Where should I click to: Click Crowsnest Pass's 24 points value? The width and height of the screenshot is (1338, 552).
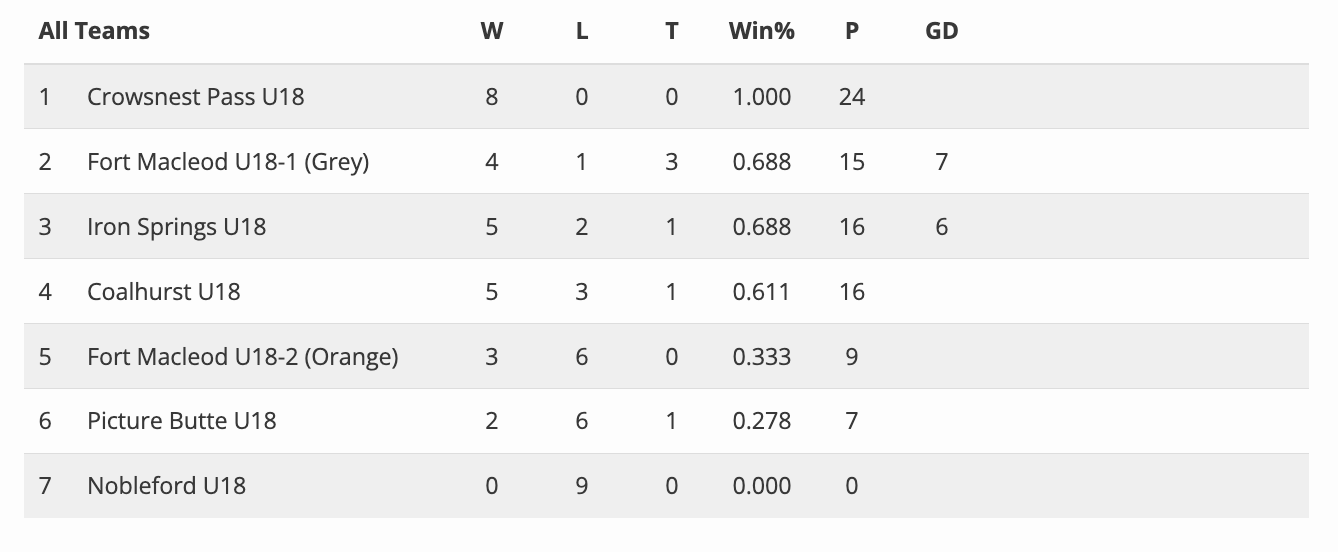pyautogui.click(x=852, y=97)
